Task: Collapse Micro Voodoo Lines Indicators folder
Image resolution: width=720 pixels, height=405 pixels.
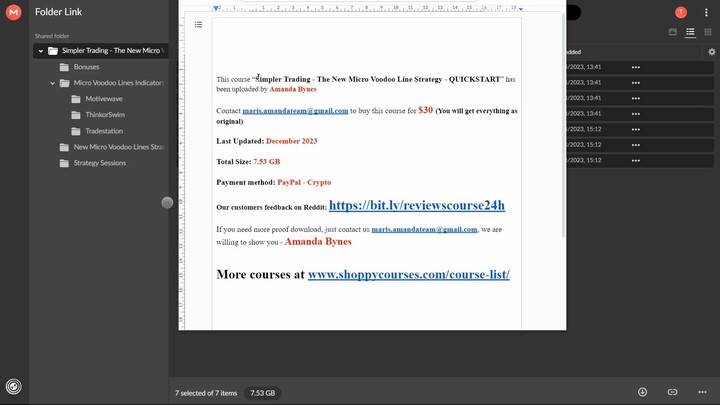Action: [x=52, y=83]
